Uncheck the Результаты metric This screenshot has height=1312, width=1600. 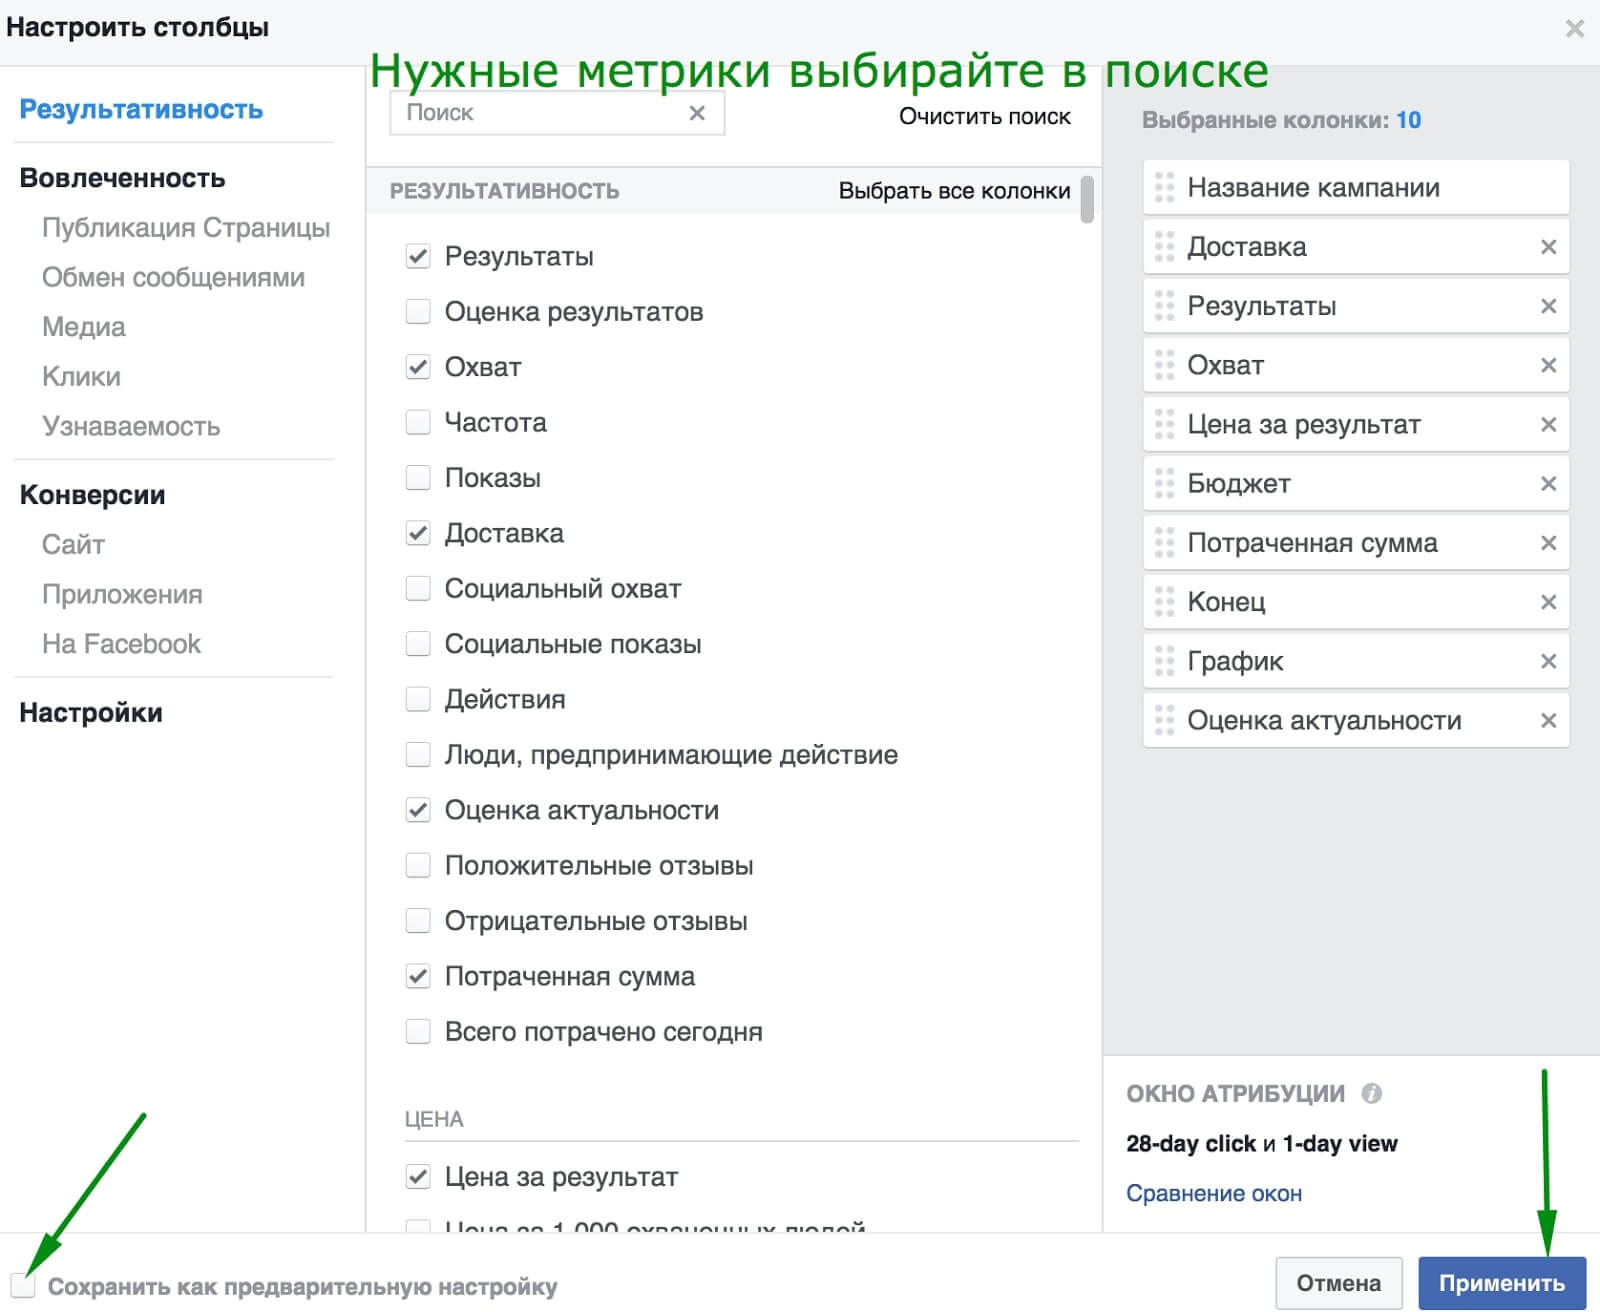click(417, 255)
